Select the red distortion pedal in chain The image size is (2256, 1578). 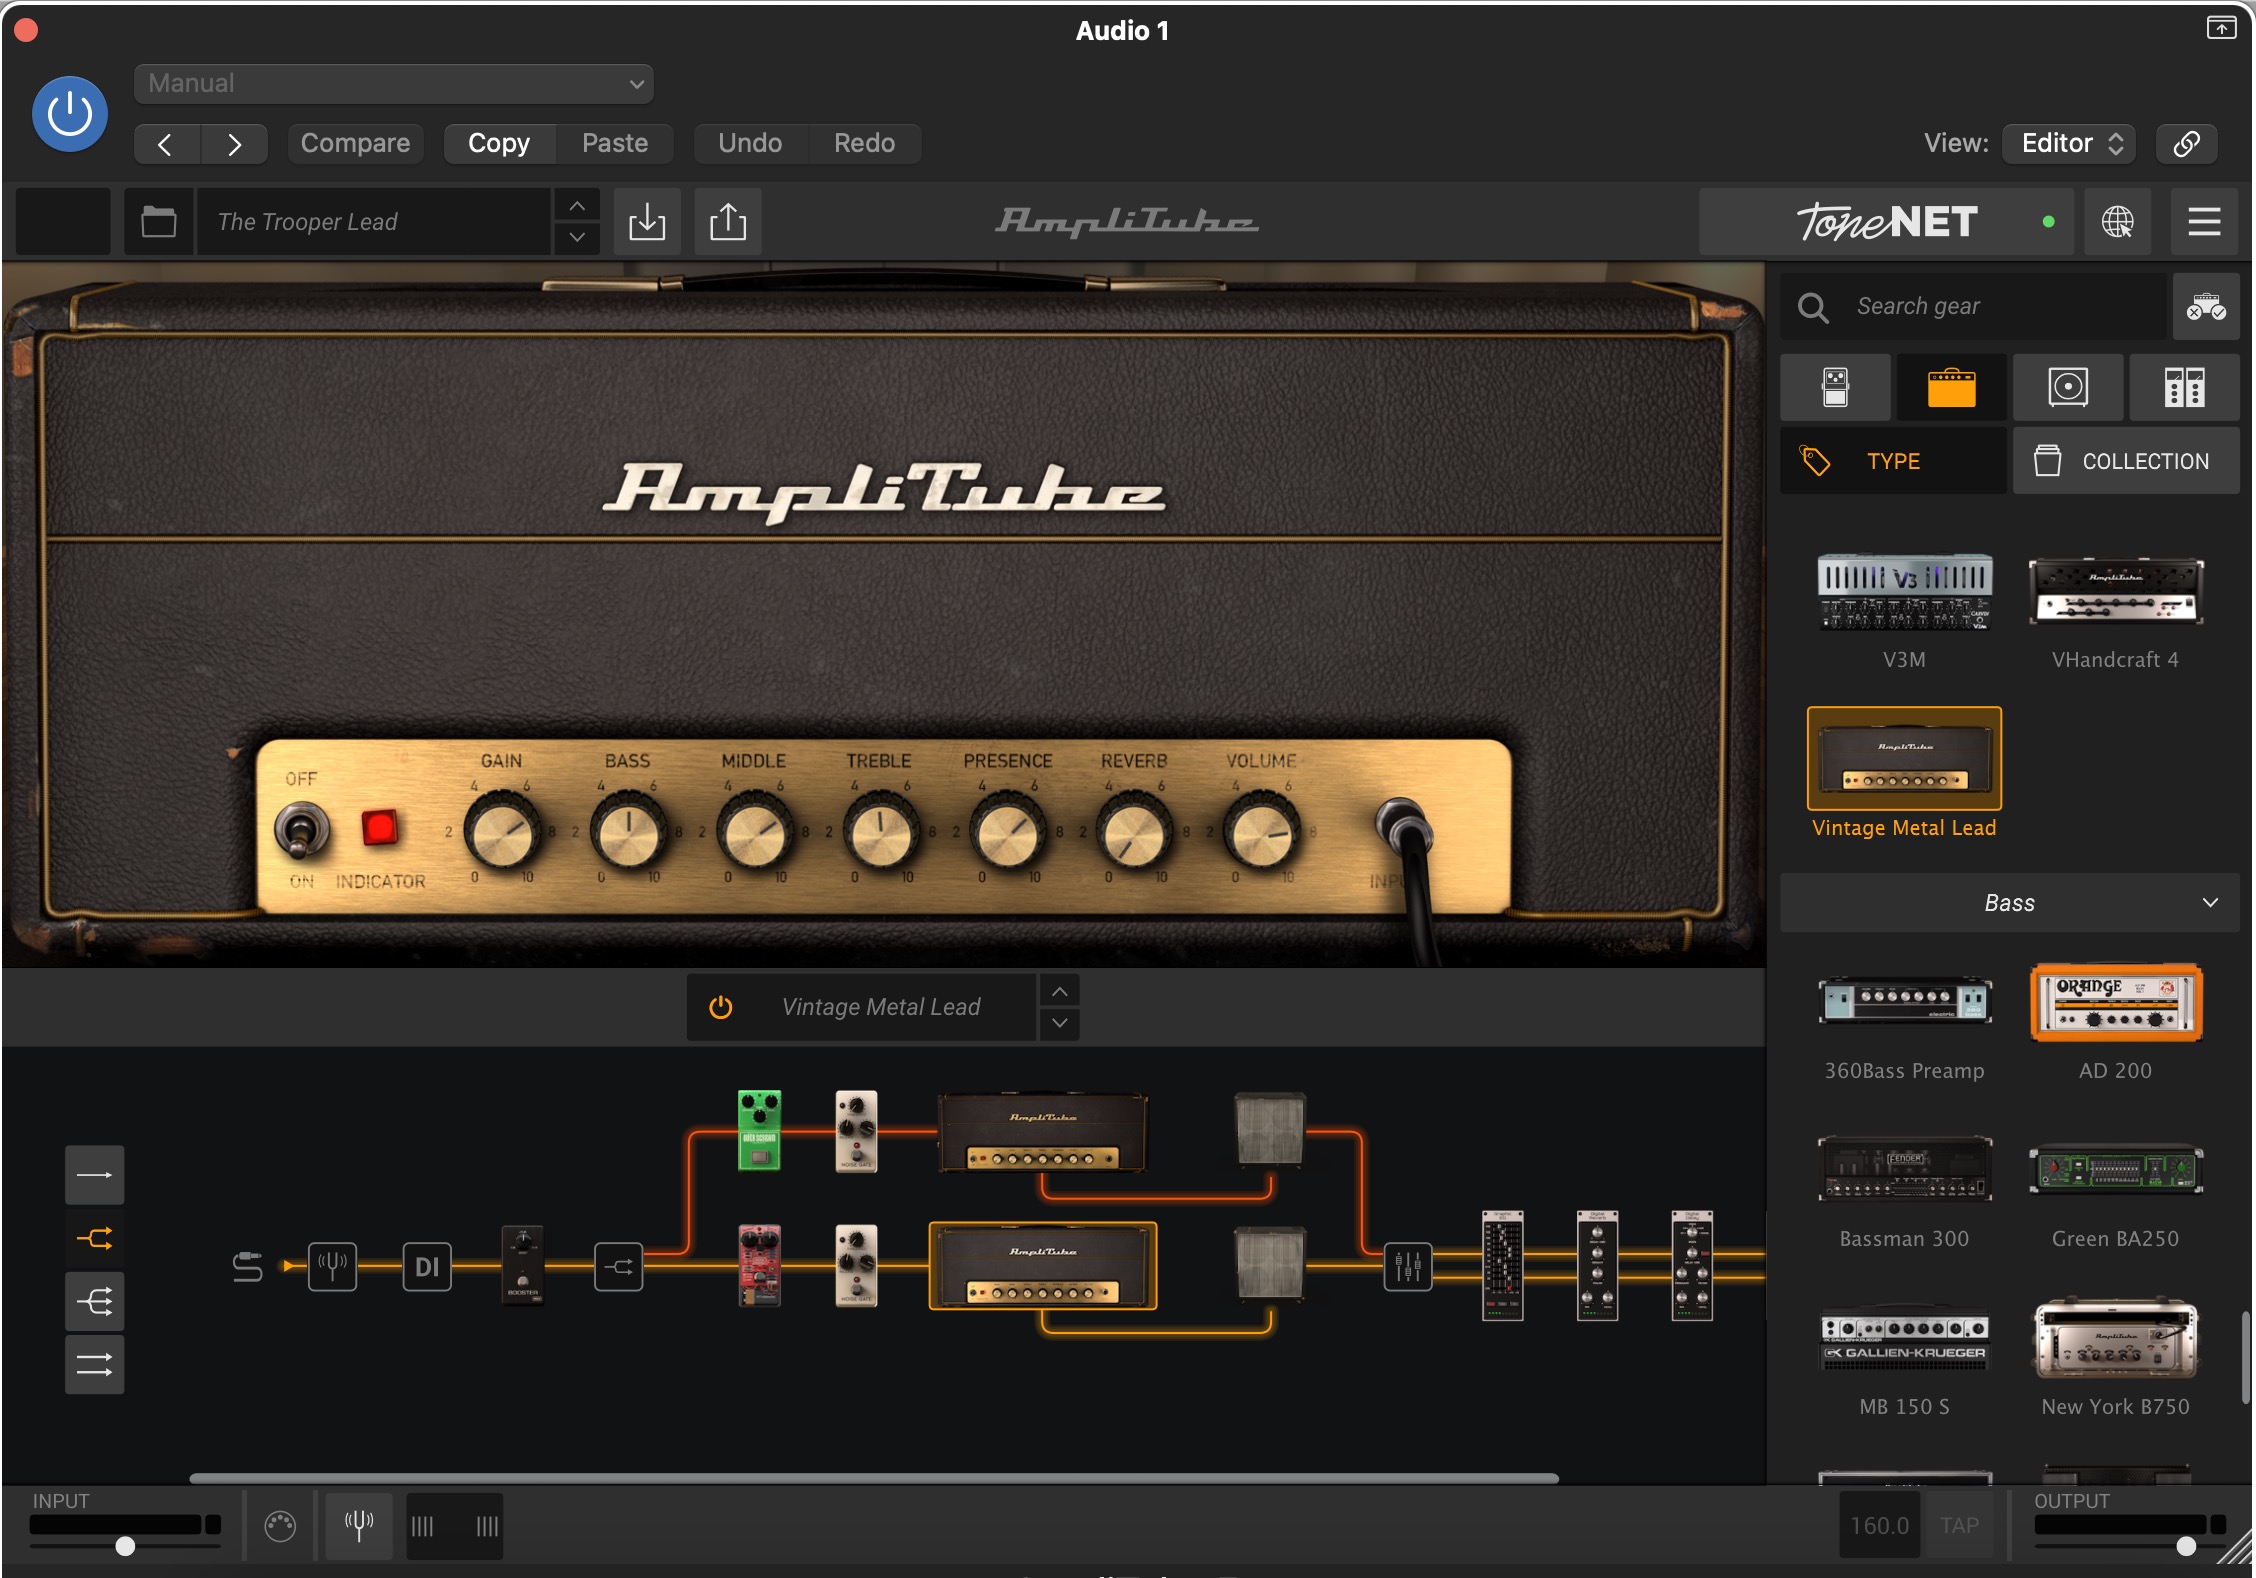click(759, 1265)
